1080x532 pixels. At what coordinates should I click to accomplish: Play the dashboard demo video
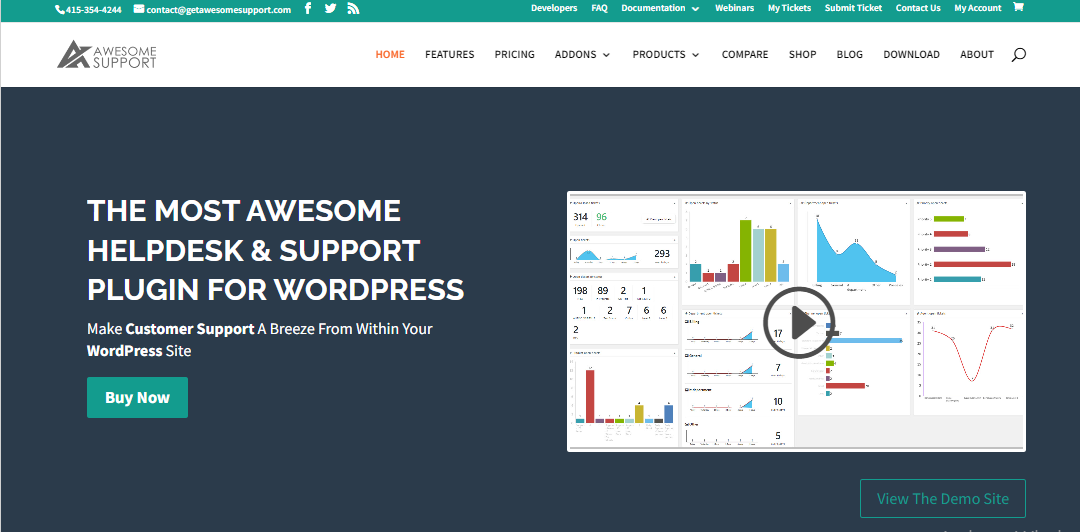(x=798, y=323)
